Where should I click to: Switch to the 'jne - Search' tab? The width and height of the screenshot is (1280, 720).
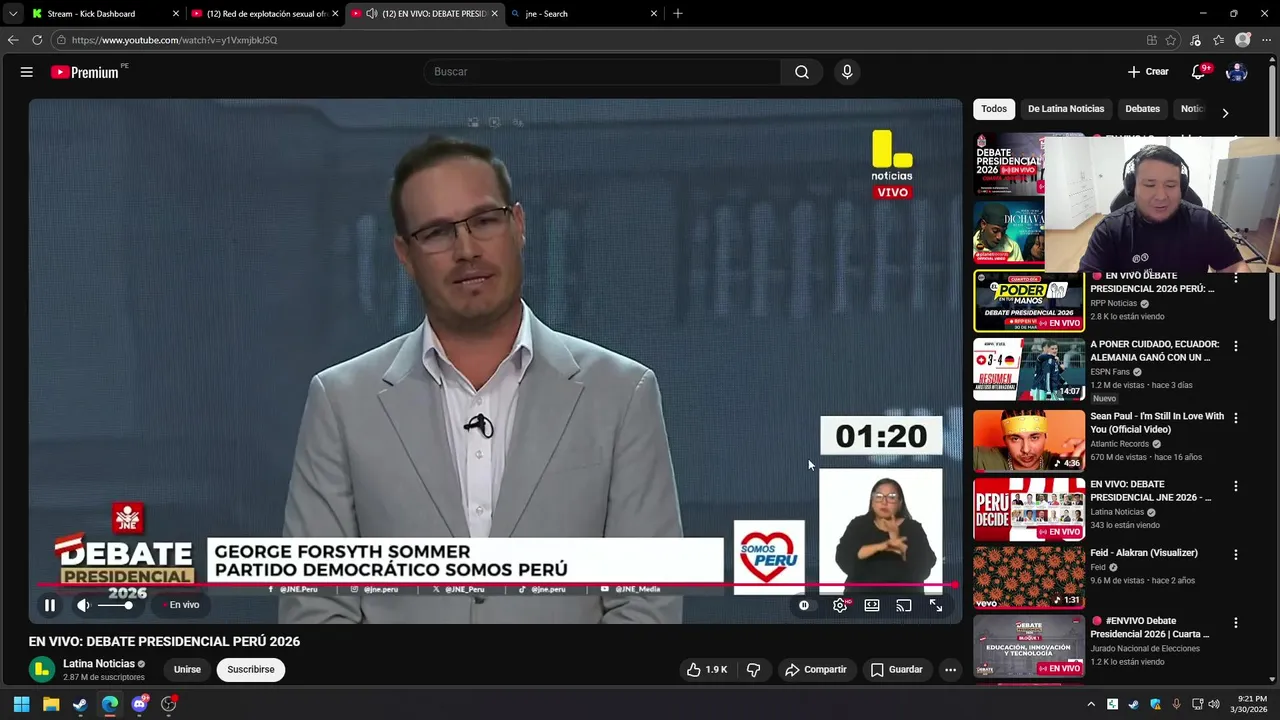click(x=584, y=14)
